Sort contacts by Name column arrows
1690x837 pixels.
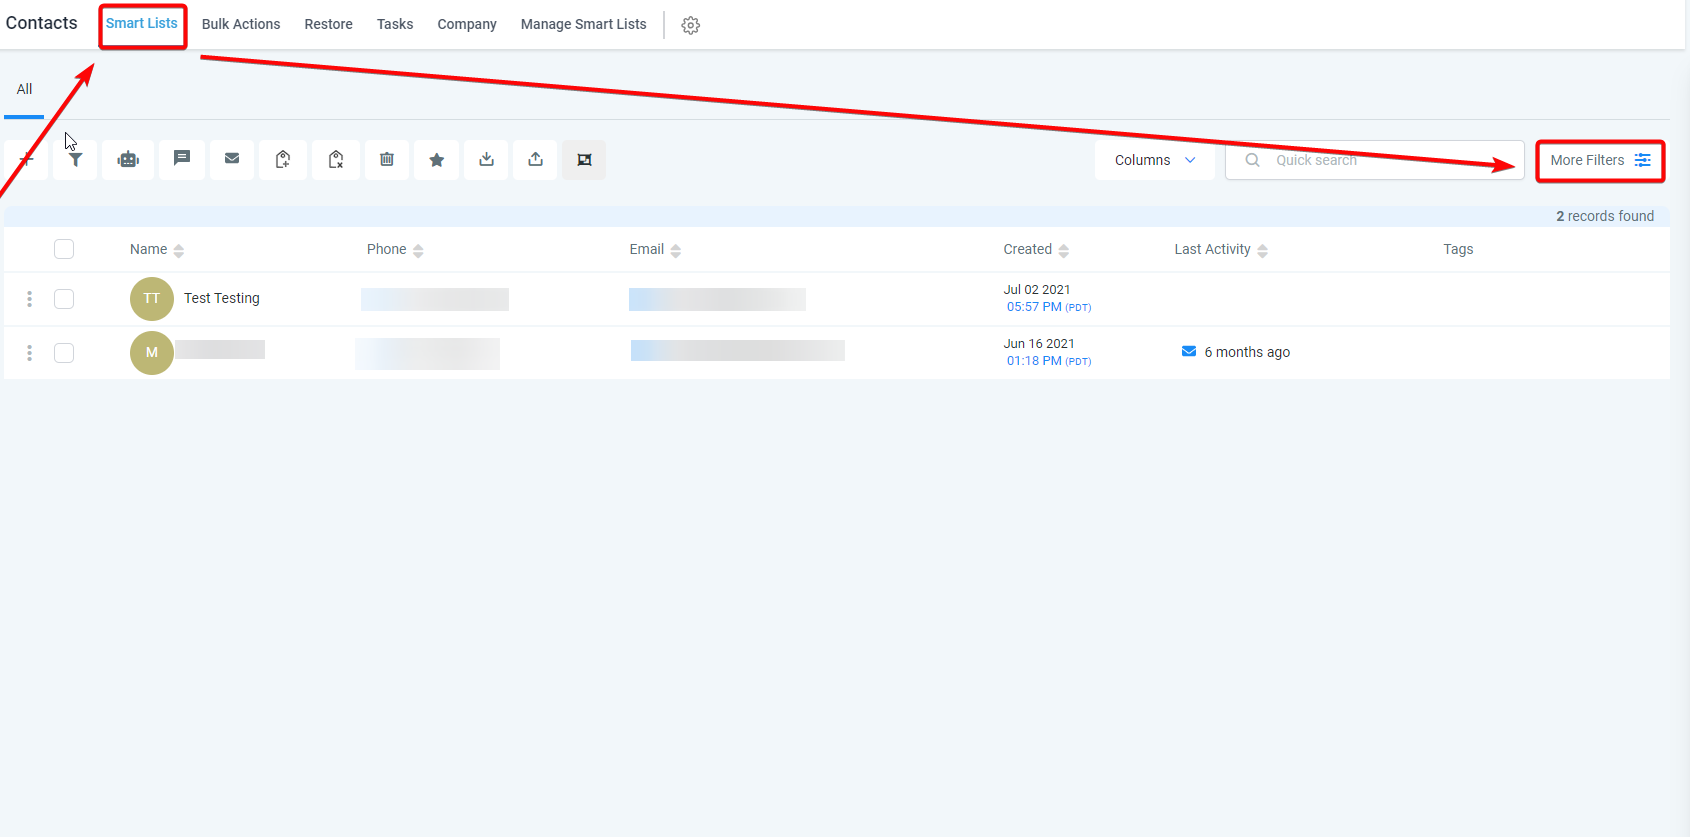click(179, 250)
